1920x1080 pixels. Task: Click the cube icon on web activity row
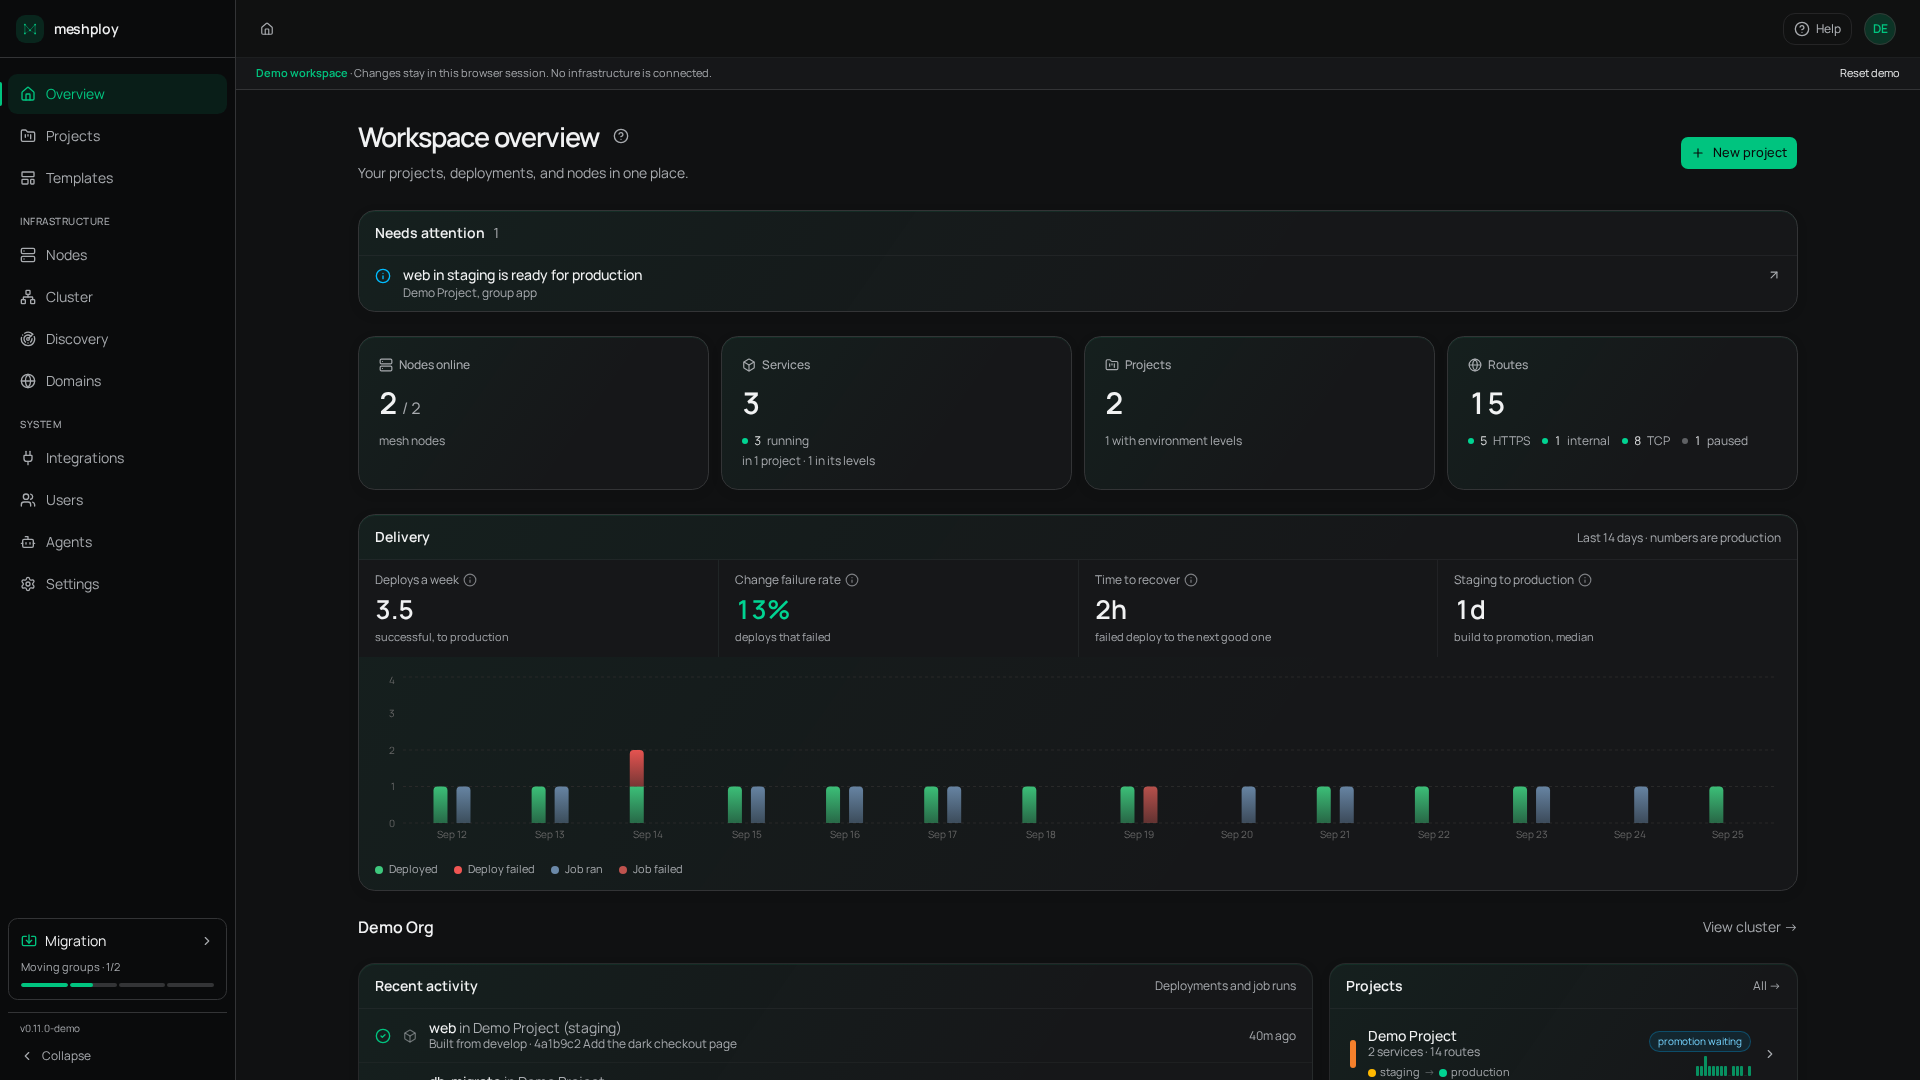click(x=410, y=1036)
